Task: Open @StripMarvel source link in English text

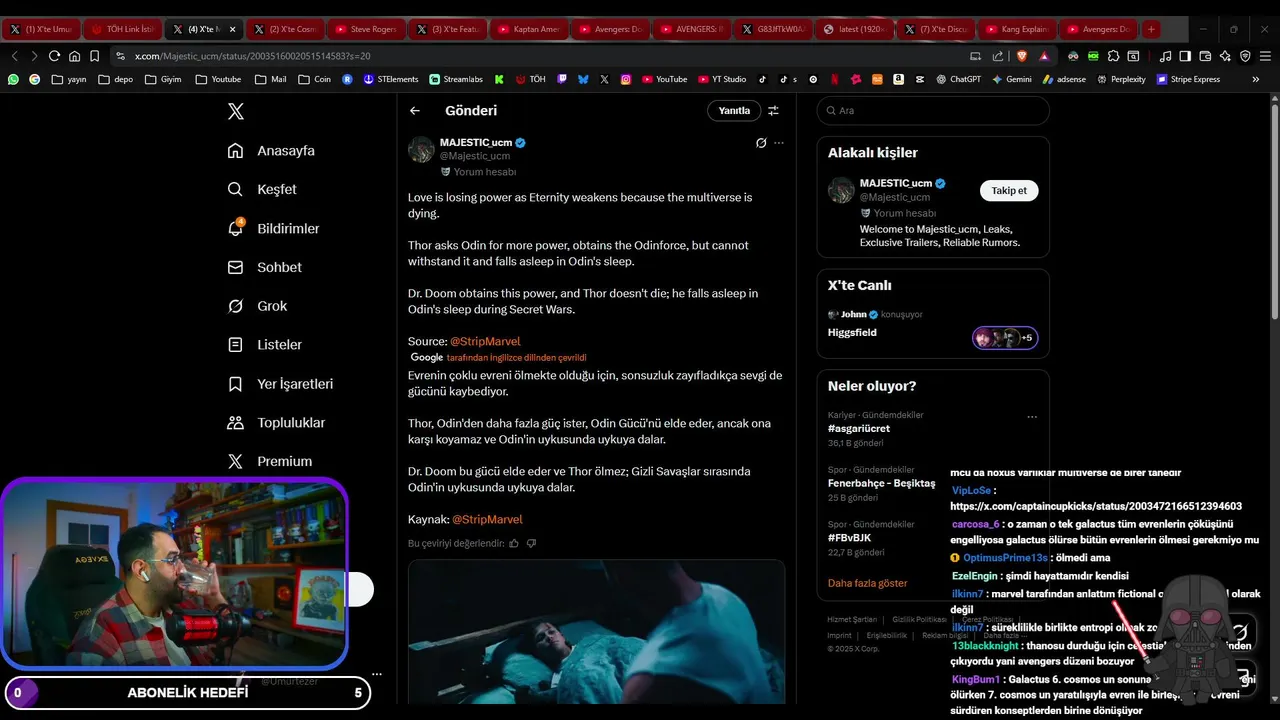Action: [485, 341]
